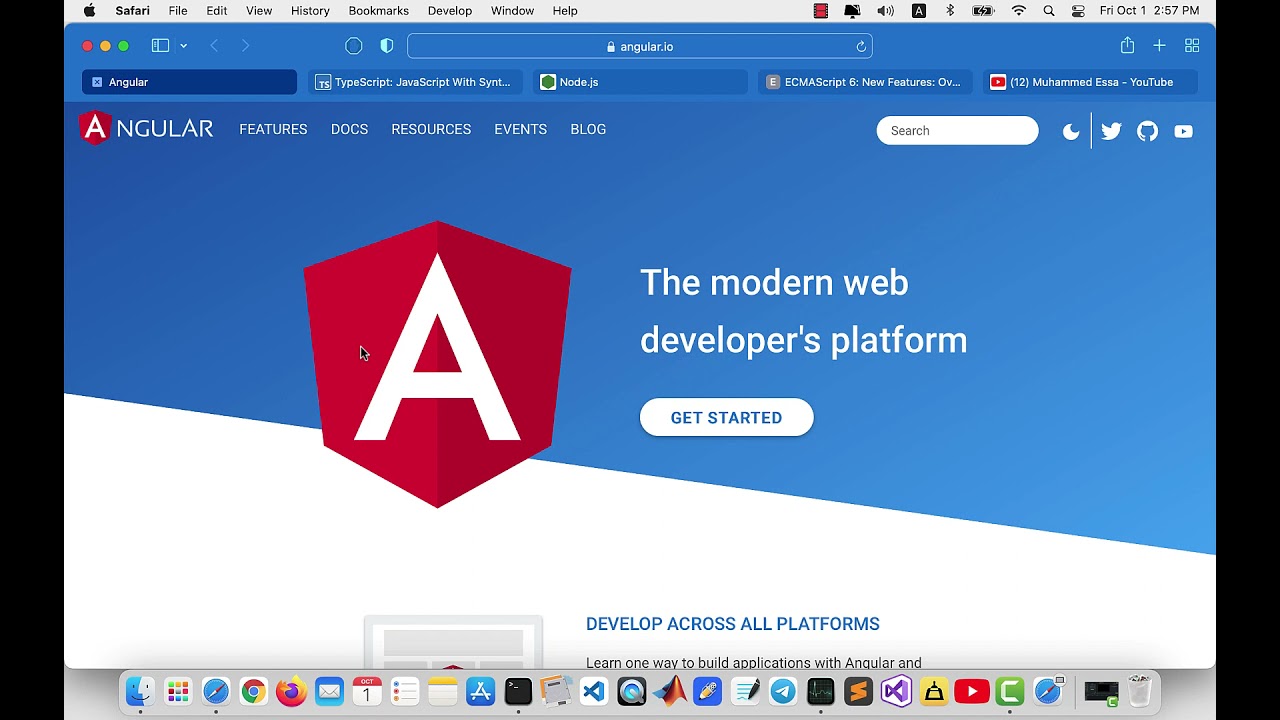
Task: Open the View menu
Action: click(x=259, y=10)
